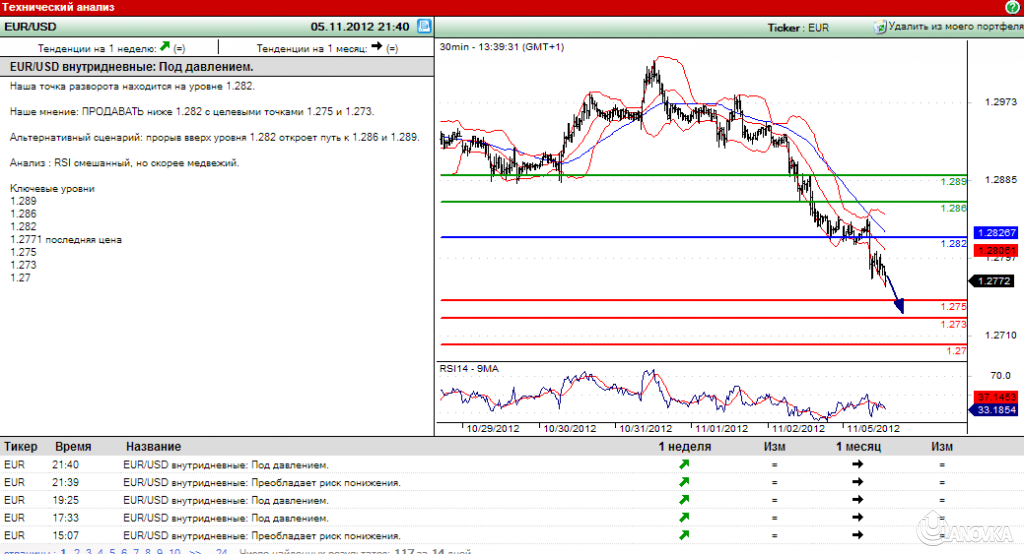Click green 1-week arrow in the 15:07 row
Screen dimensions: 1024x554
[x=684, y=535]
